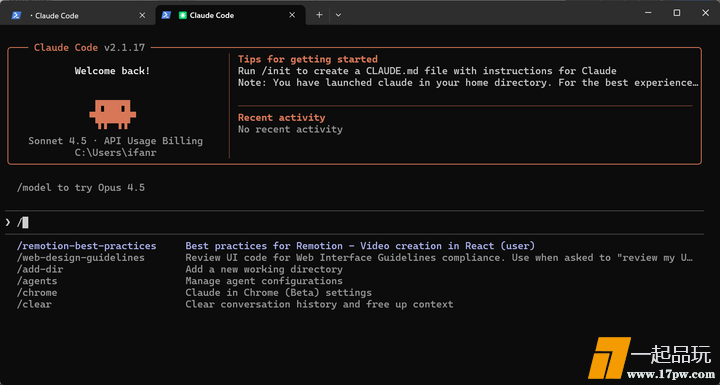Click 'Tips for getting started' heading

(x=308, y=59)
